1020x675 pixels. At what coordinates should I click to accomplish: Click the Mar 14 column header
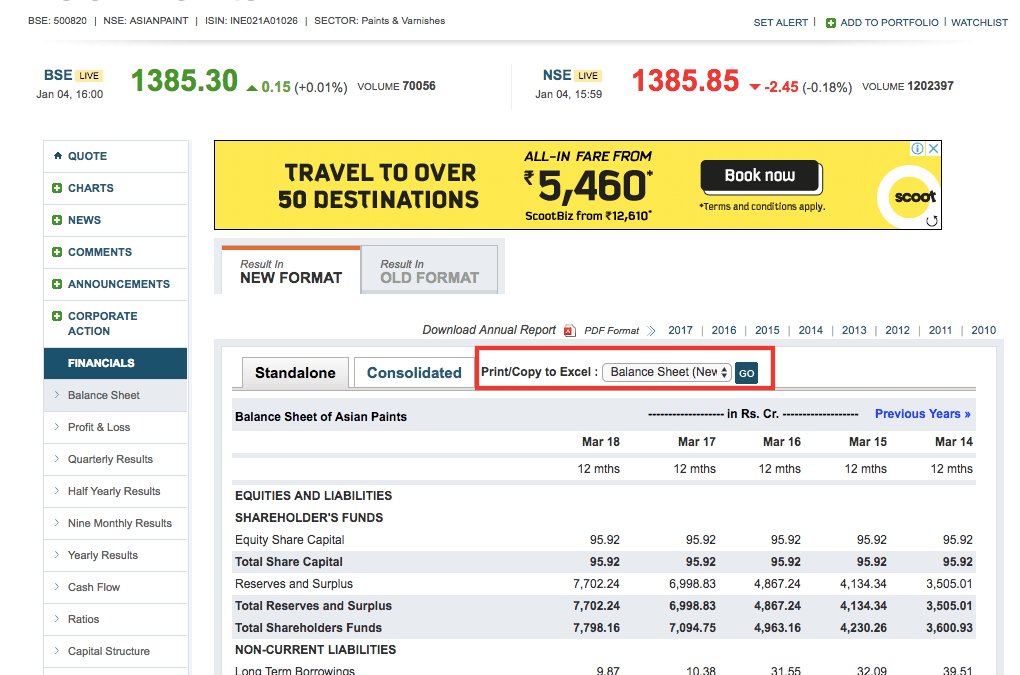click(x=954, y=442)
